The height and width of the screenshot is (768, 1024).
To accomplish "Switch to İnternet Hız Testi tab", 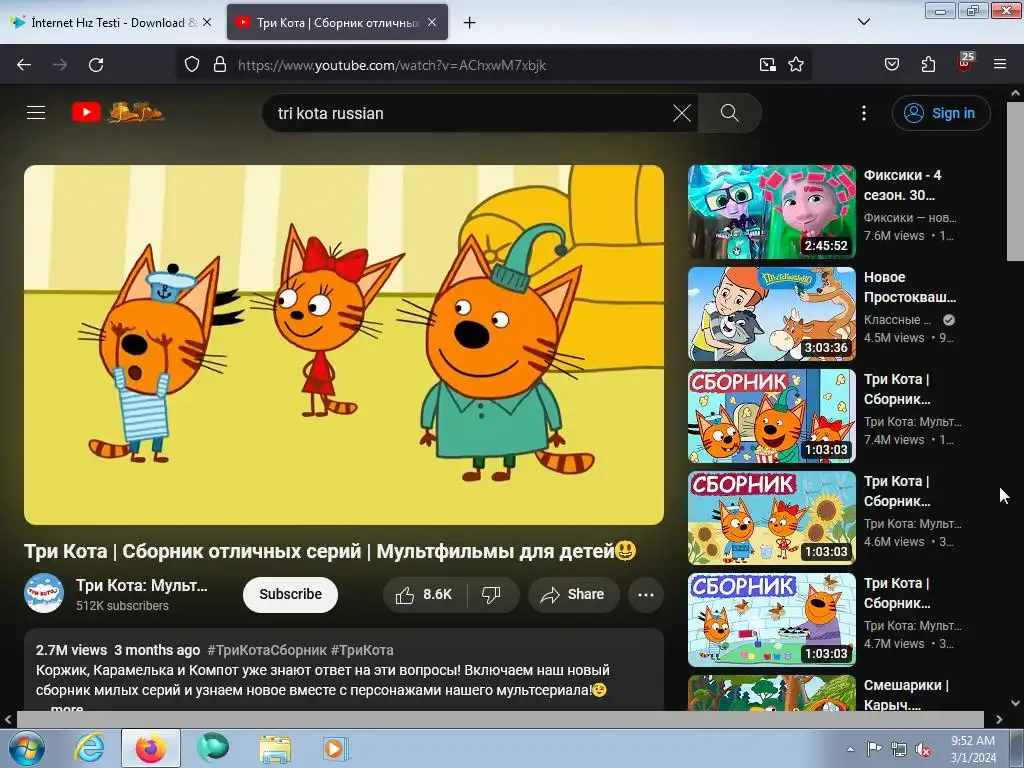I will [108, 23].
